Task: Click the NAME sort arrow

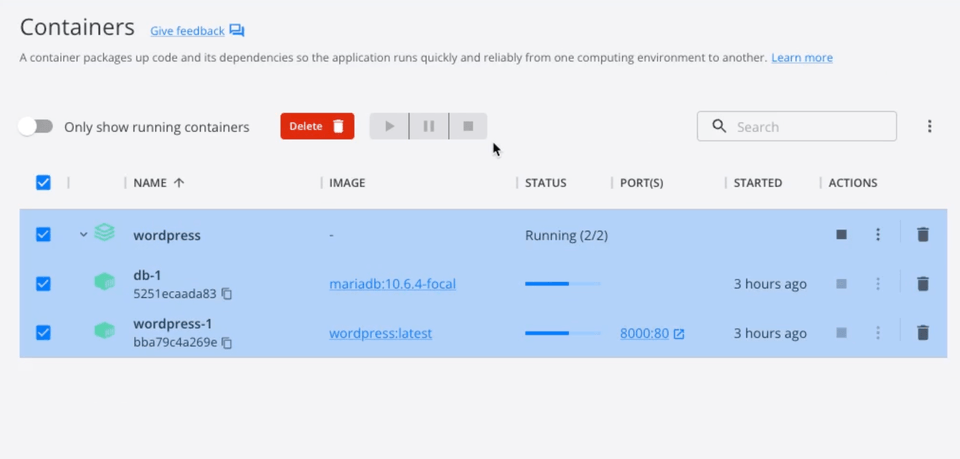Action: point(179,182)
